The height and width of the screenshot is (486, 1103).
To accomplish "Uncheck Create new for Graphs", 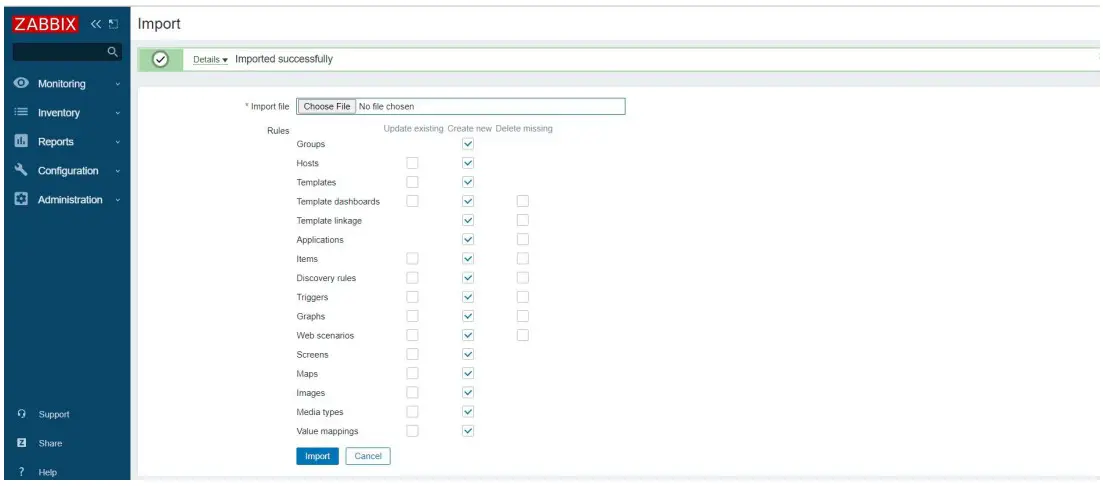I will tap(468, 316).
